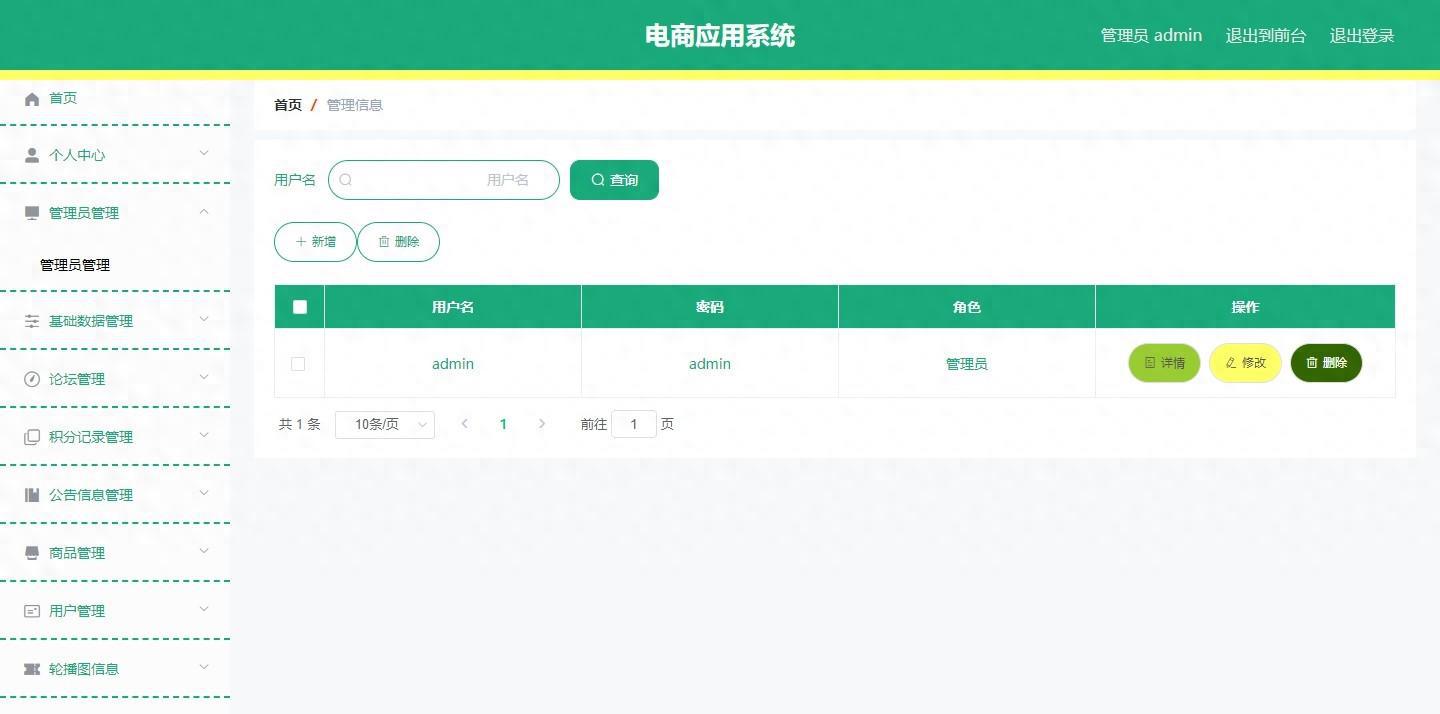Screen dimensions: 1440x714
Task: Click the 操作 column header
Action: click(1245, 307)
